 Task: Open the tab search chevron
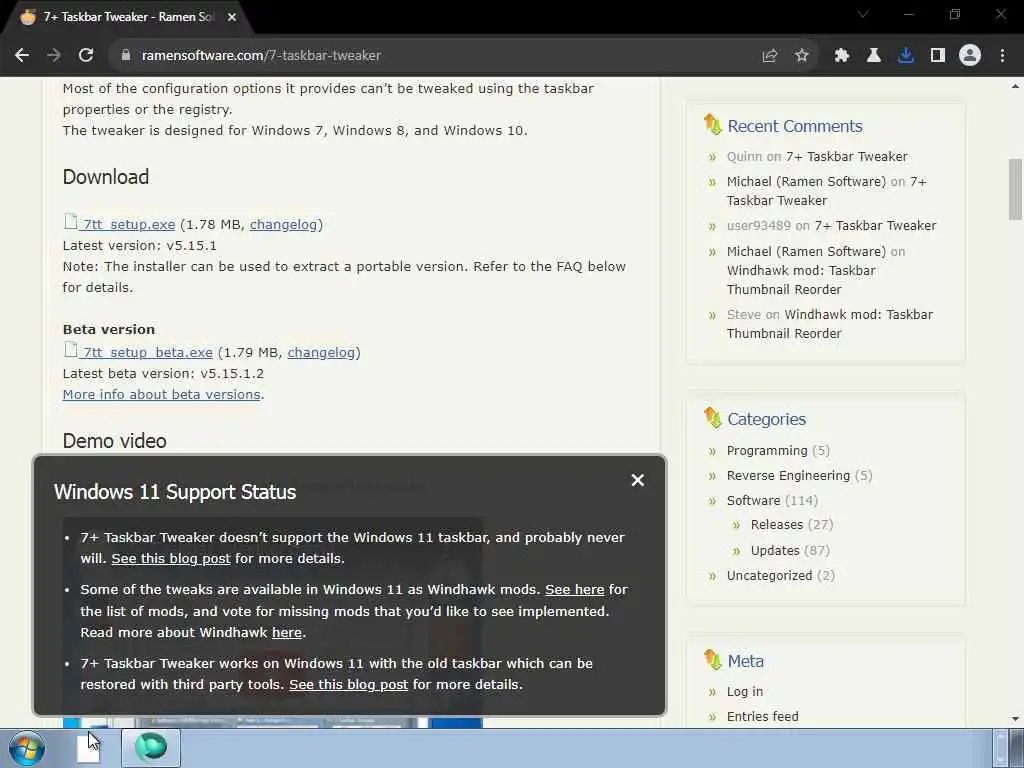863,14
